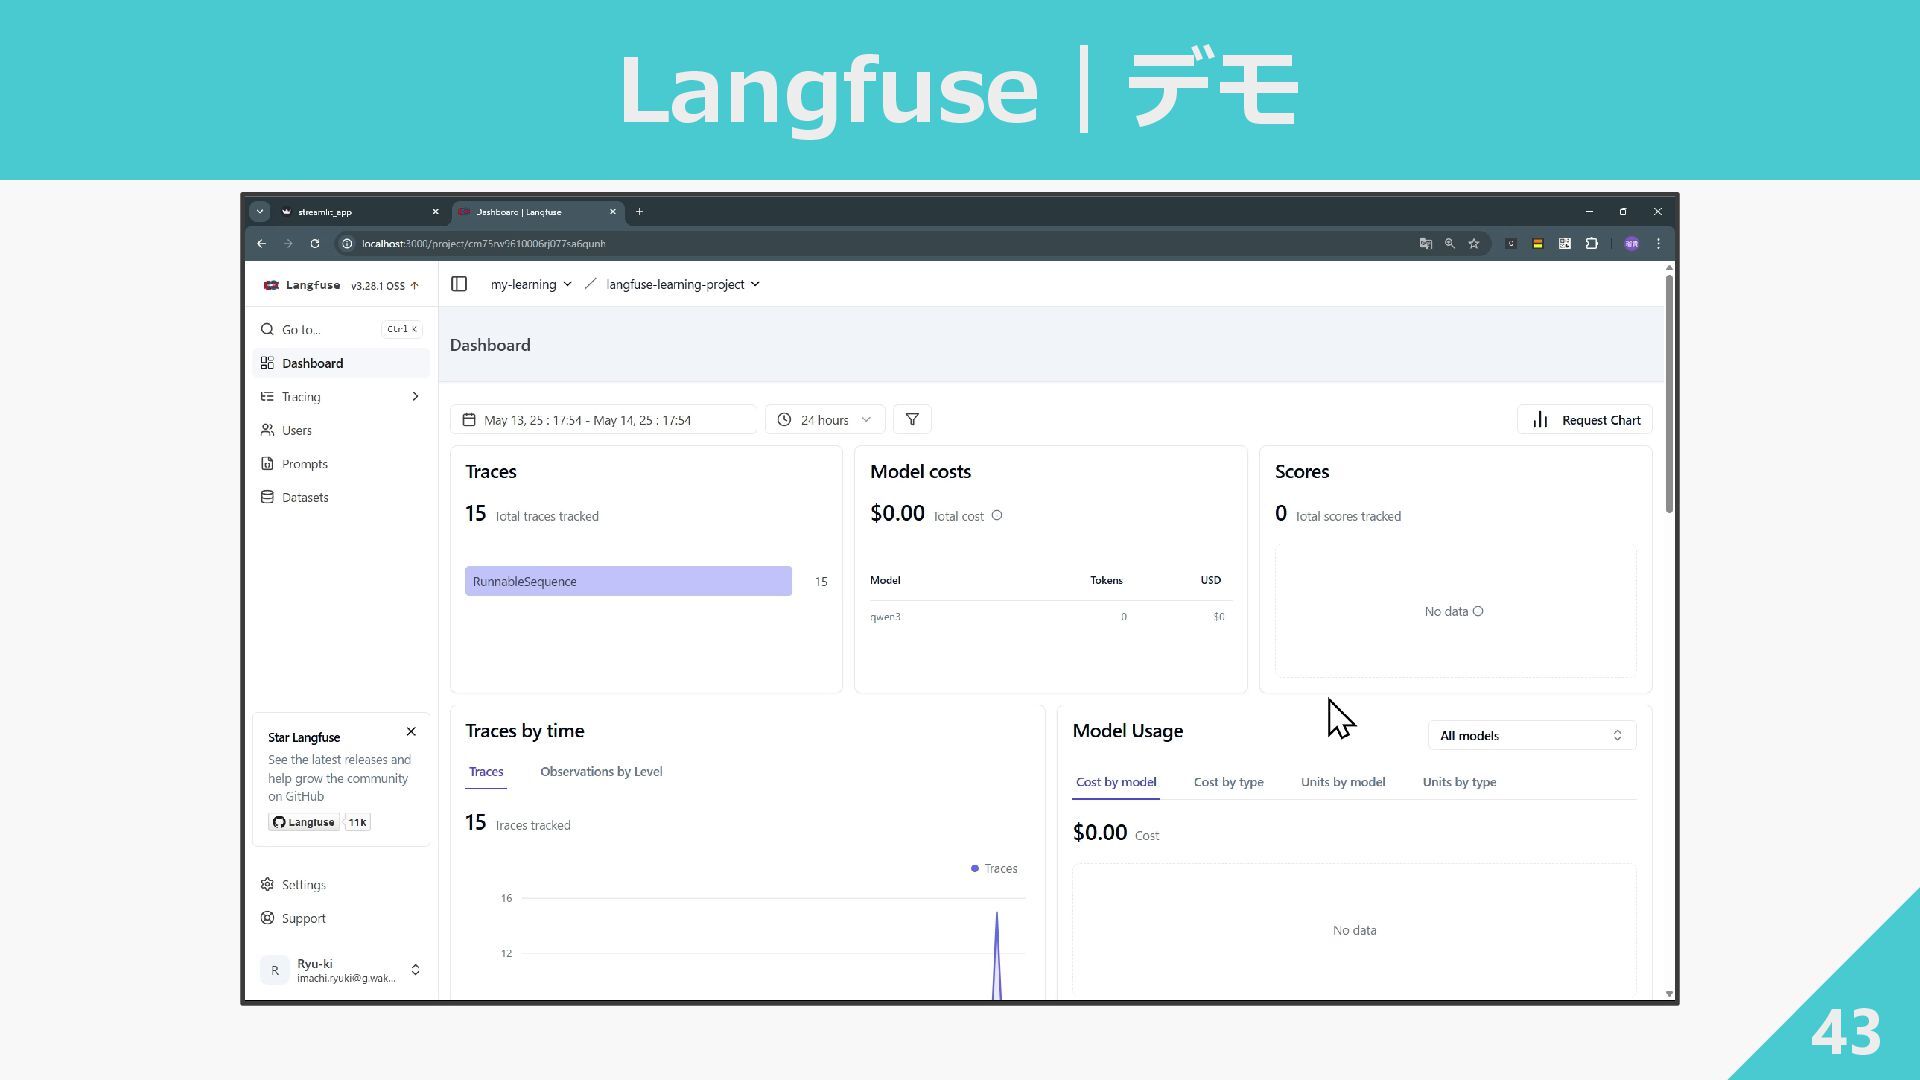
Task: Close the streamlit_app tab
Action: (x=435, y=212)
